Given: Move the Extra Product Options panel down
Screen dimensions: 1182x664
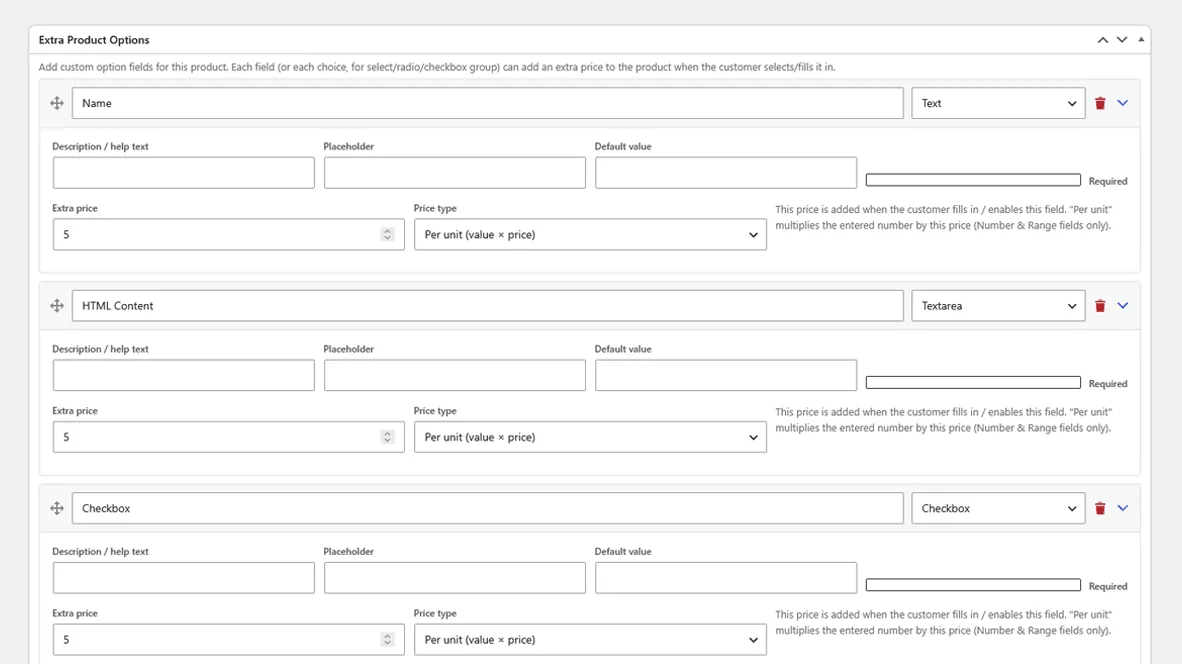Looking at the screenshot, I should pos(1122,40).
